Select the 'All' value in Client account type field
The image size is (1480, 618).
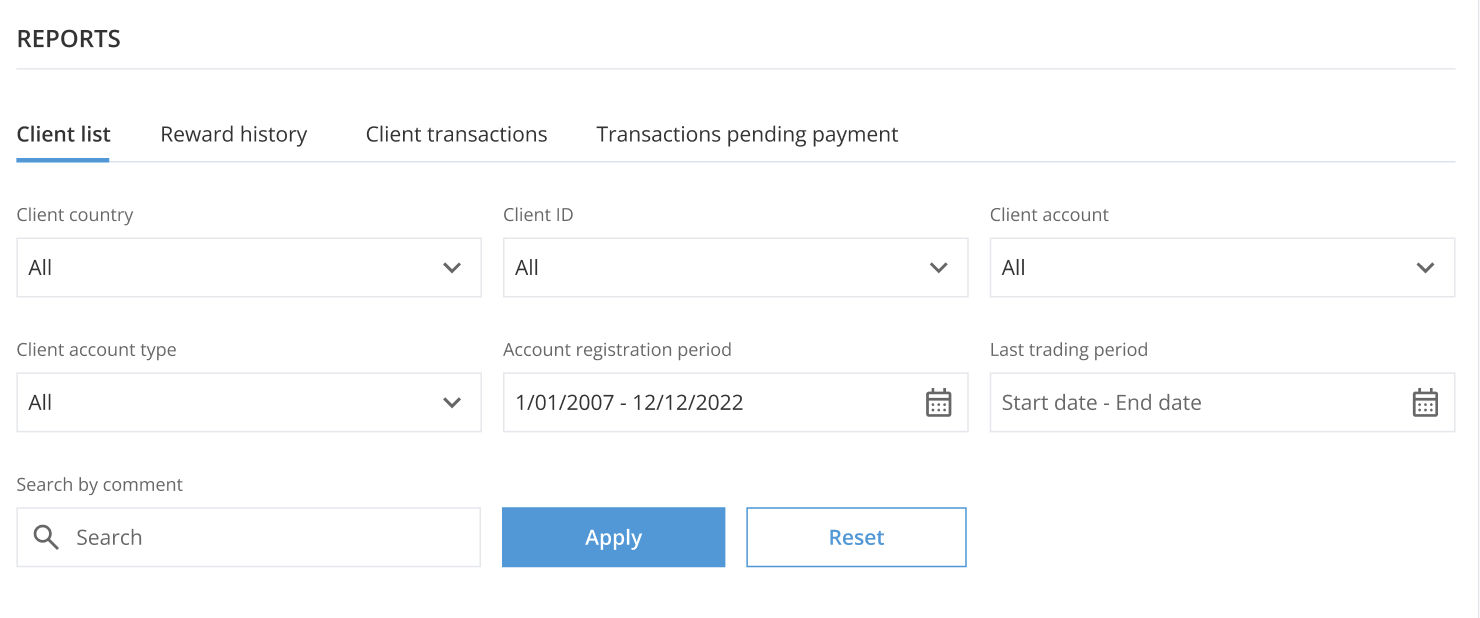click(x=40, y=403)
